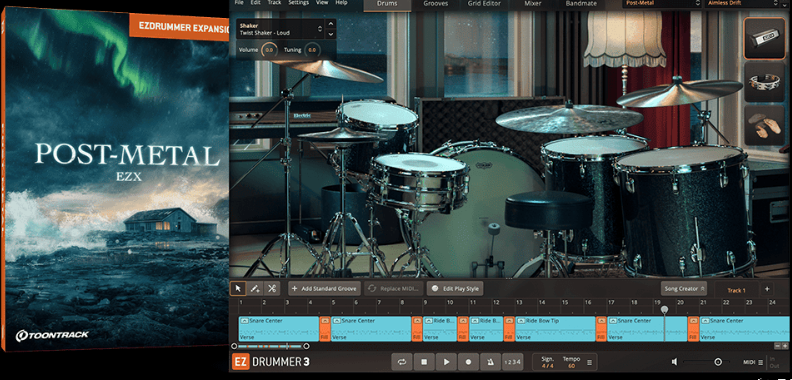Select the Track 1 tab
This screenshot has width=792, height=380.
pyautogui.click(x=735, y=290)
